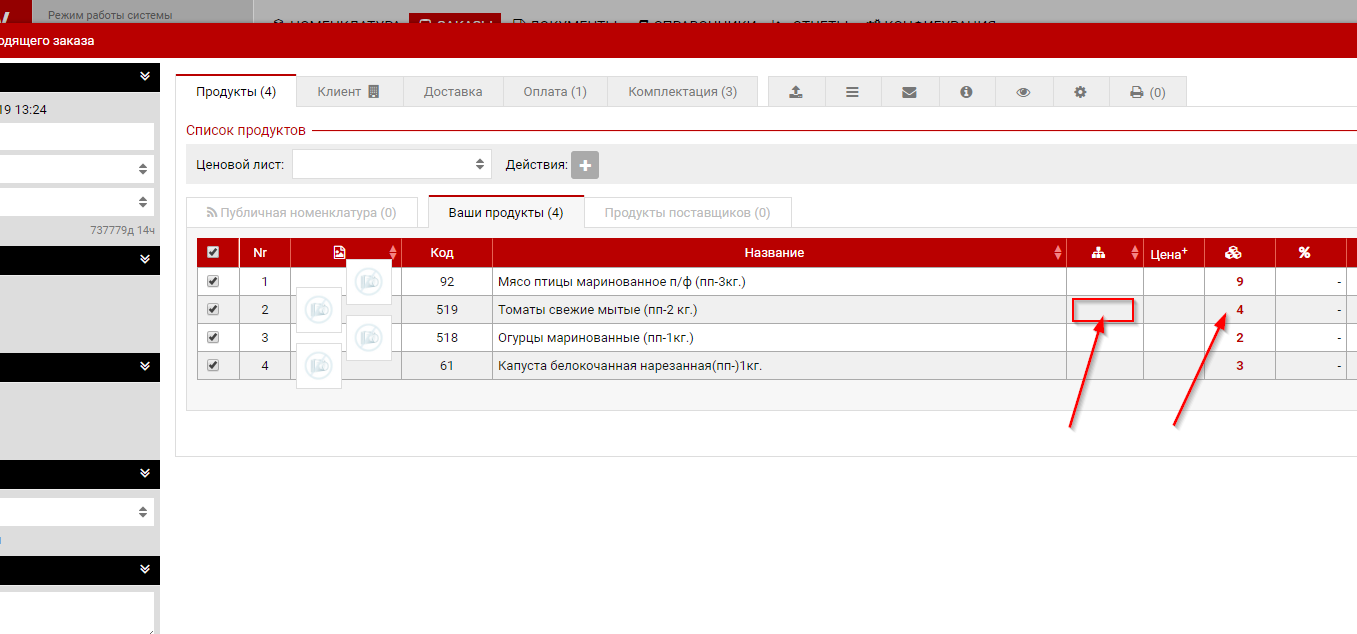This screenshot has width=1357, height=634.
Task: Click the info circle icon tab
Action: point(966,92)
